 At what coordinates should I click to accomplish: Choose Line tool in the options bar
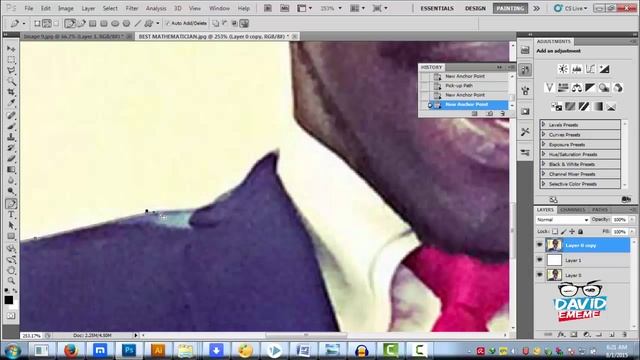click(138, 24)
